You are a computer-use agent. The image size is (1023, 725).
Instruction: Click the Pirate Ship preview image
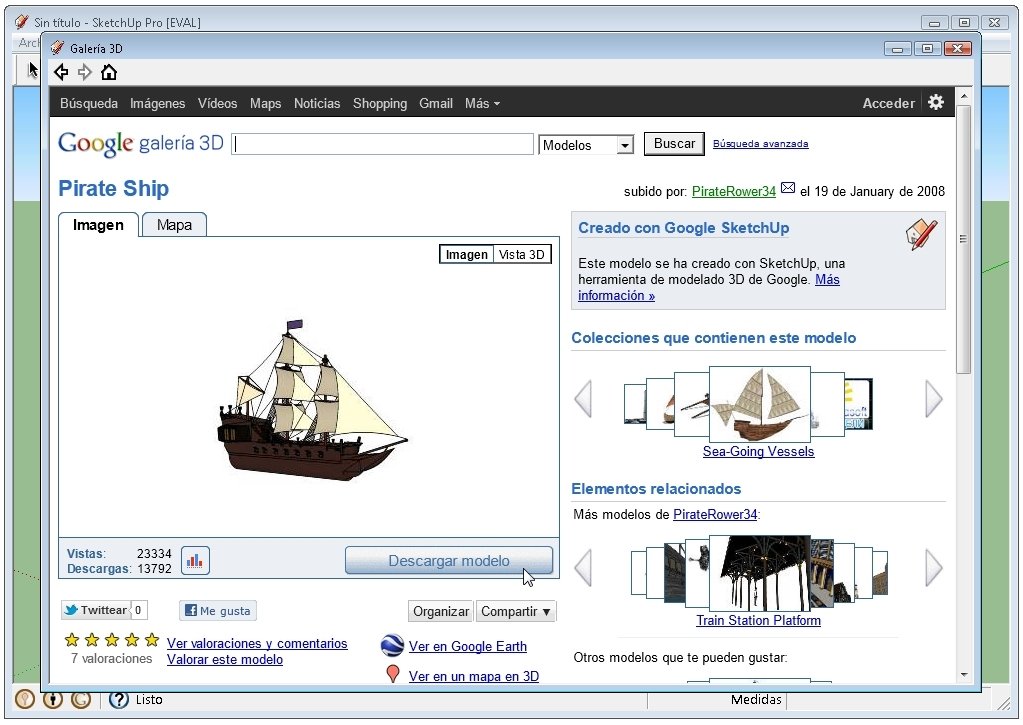pos(311,399)
